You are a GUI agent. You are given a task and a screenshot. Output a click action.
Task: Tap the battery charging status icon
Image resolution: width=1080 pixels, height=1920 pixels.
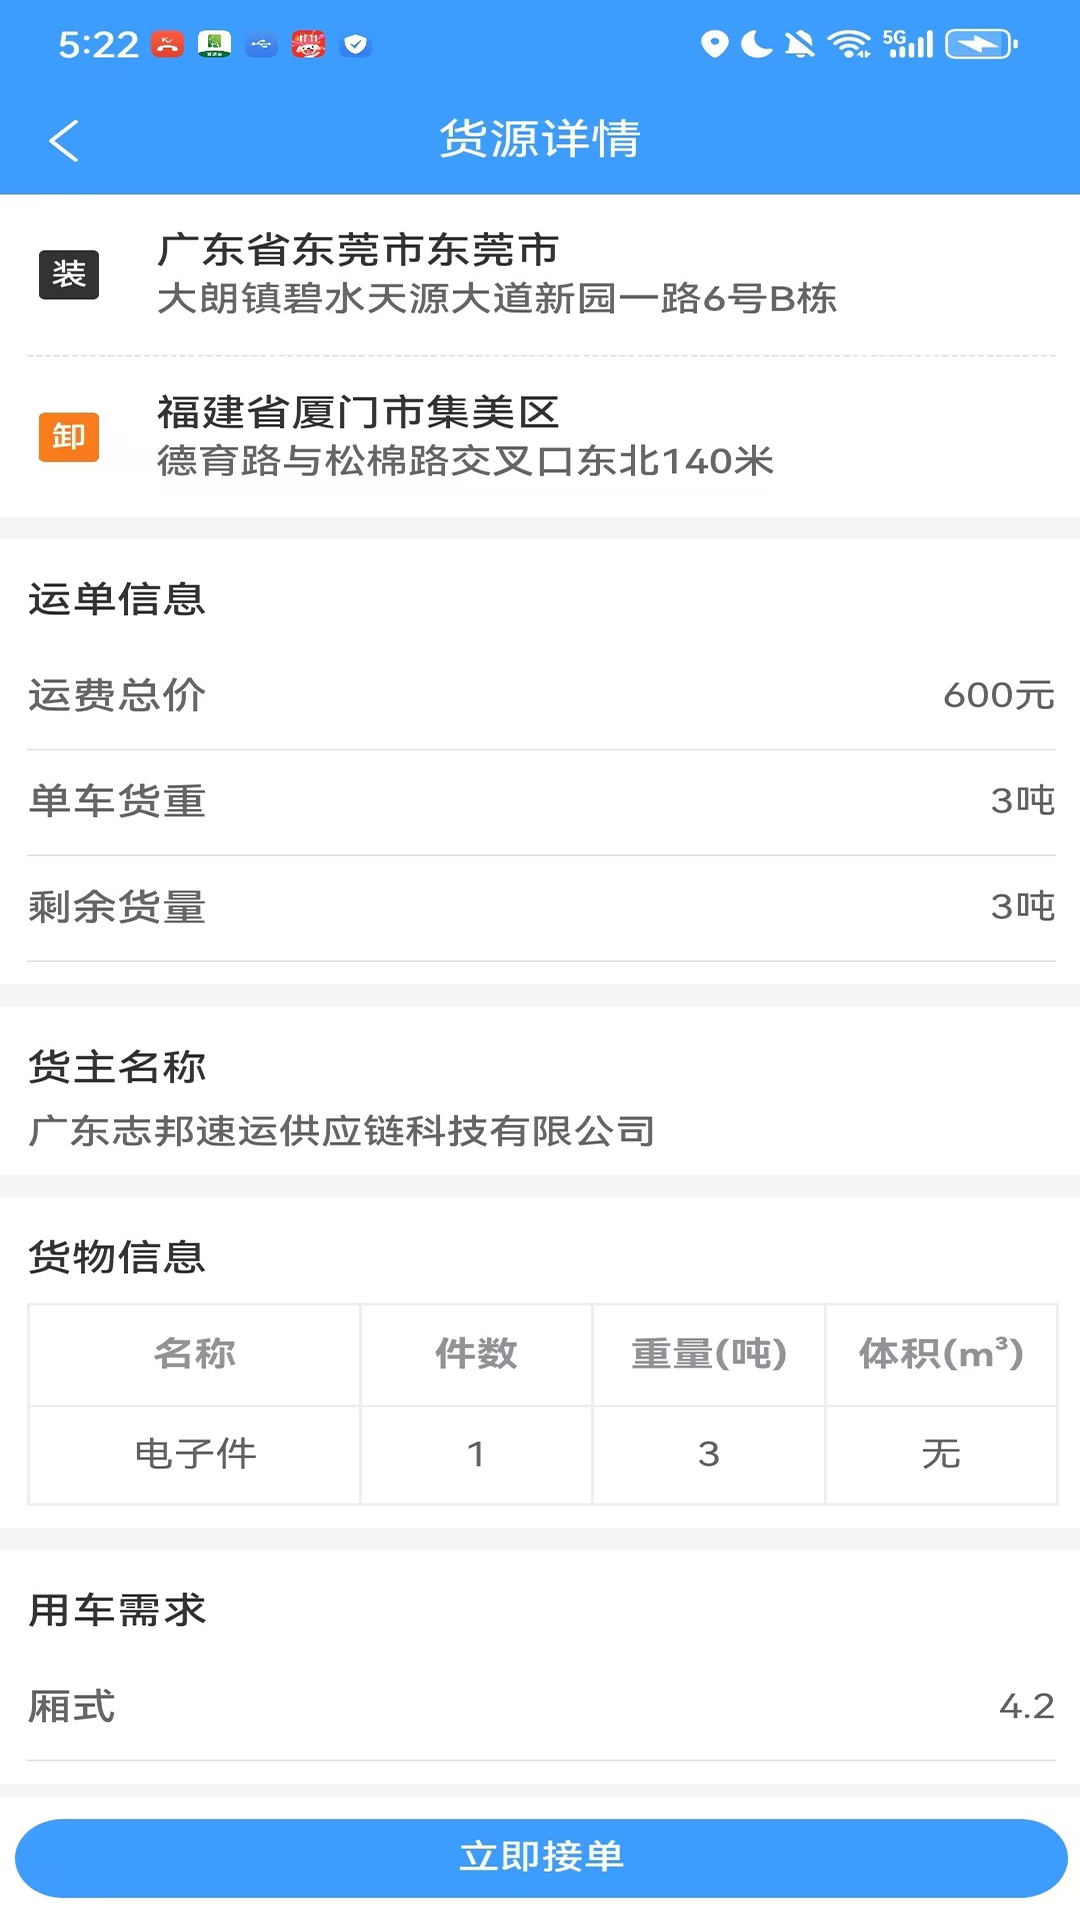(x=981, y=44)
